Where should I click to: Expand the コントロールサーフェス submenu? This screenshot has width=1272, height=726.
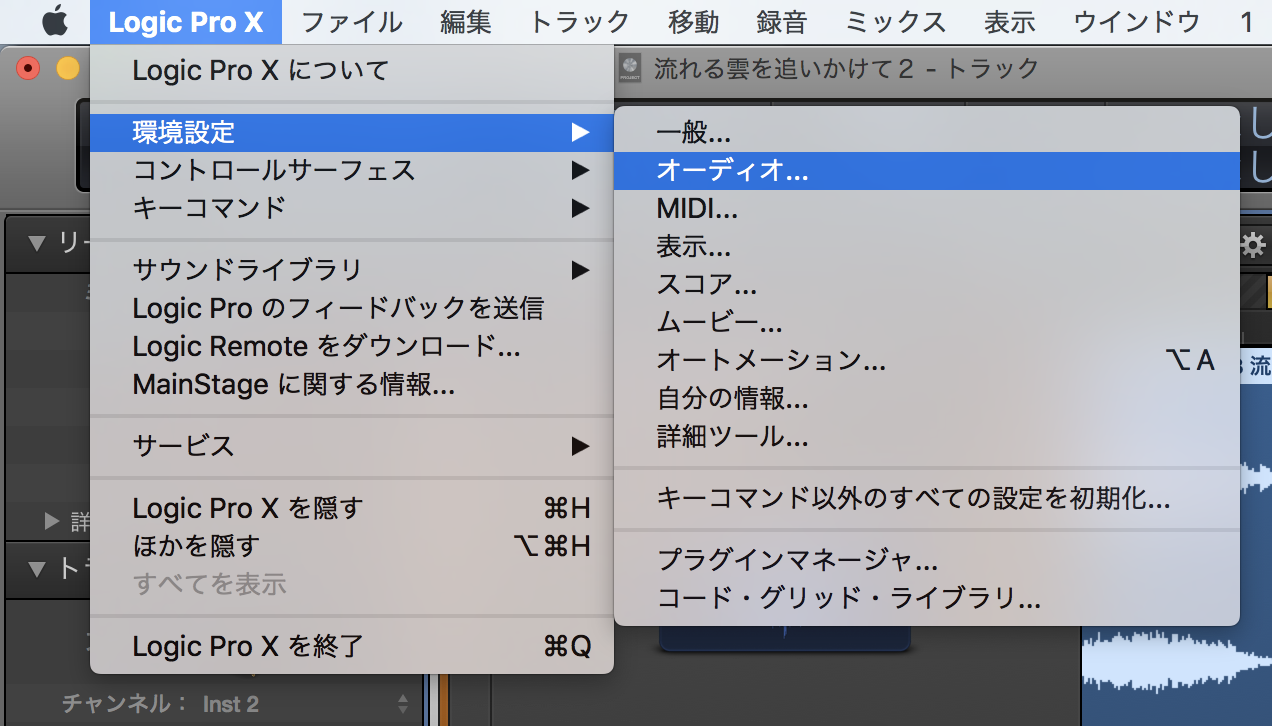[x=351, y=170]
